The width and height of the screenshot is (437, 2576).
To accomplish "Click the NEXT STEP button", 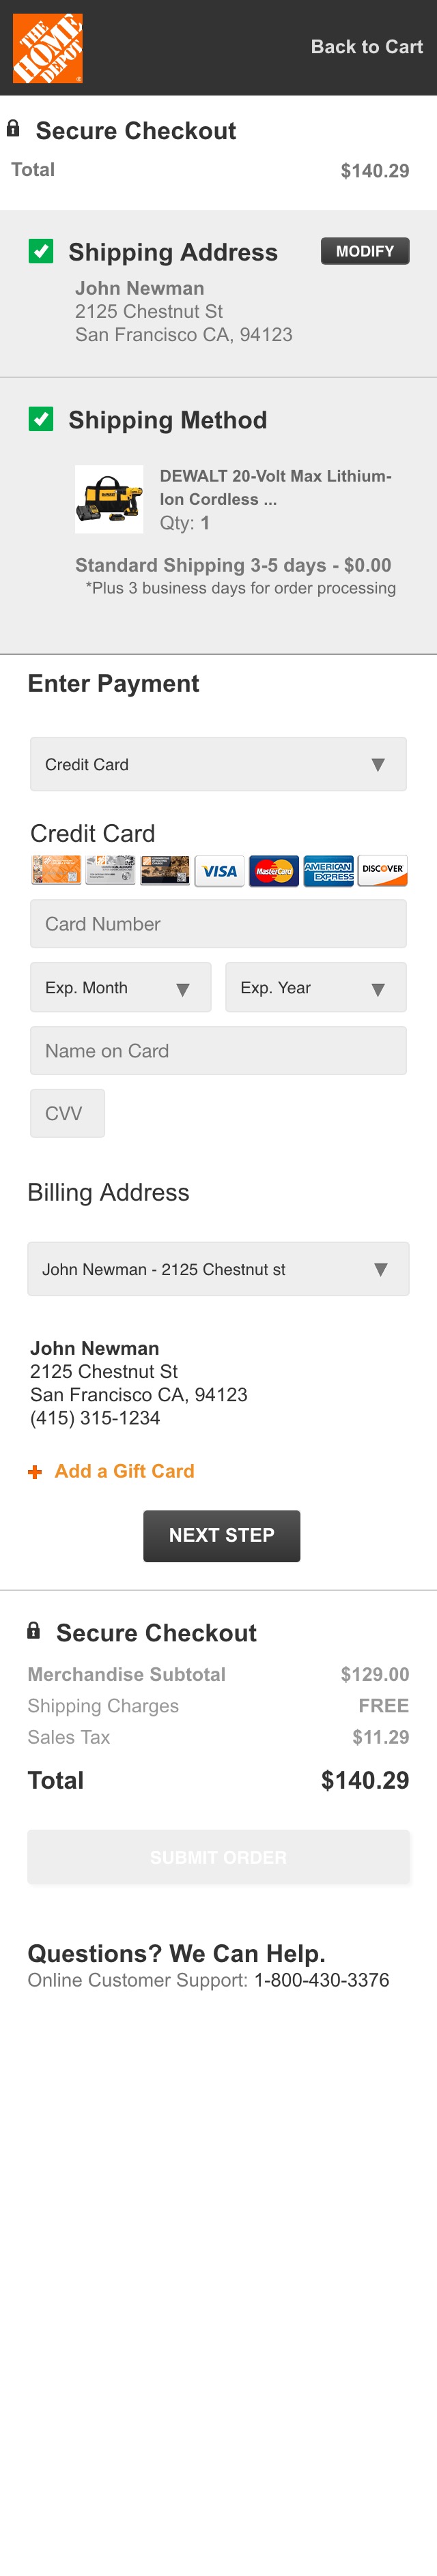I will pos(222,1535).
